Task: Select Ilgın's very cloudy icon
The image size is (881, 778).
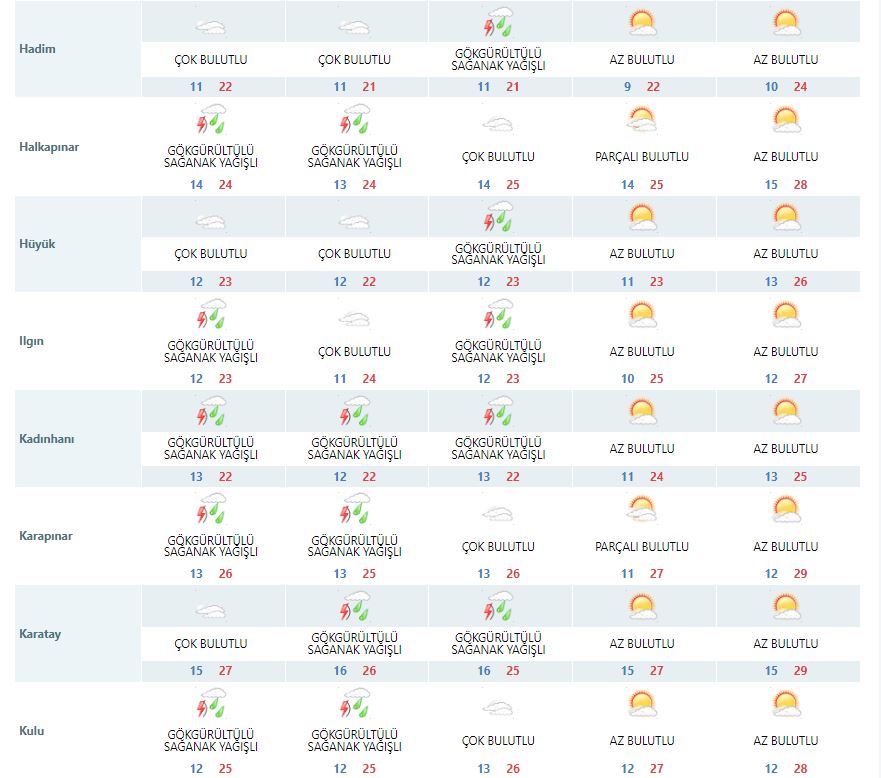Action: tap(355, 318)
